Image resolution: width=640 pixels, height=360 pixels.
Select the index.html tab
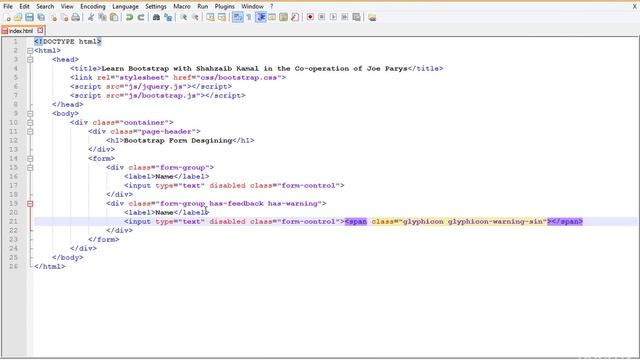20,31
